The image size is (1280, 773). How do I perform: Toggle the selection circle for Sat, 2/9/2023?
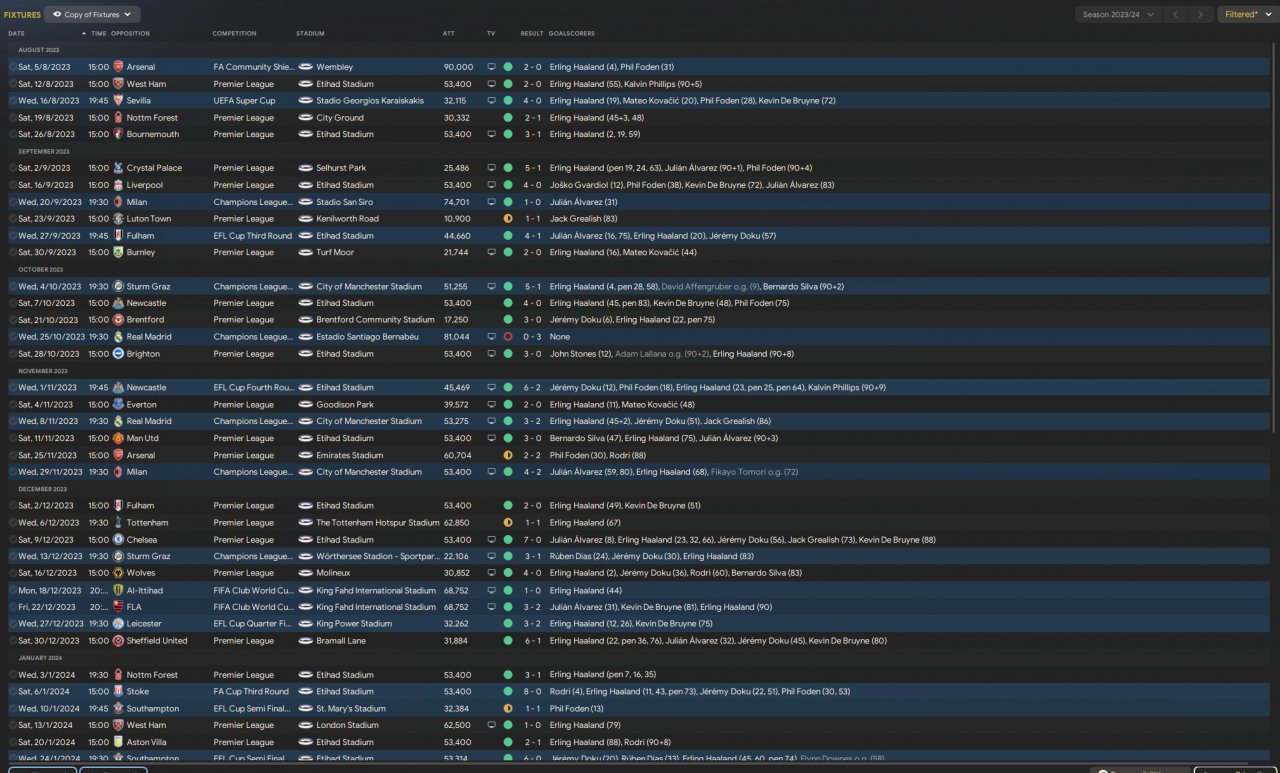pyautogui.click(x=13, y=168)
